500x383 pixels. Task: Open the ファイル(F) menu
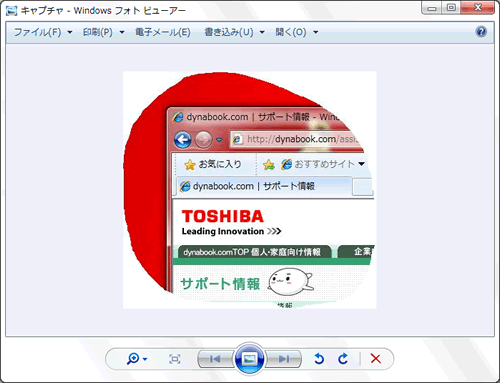(x=37, y=32)
